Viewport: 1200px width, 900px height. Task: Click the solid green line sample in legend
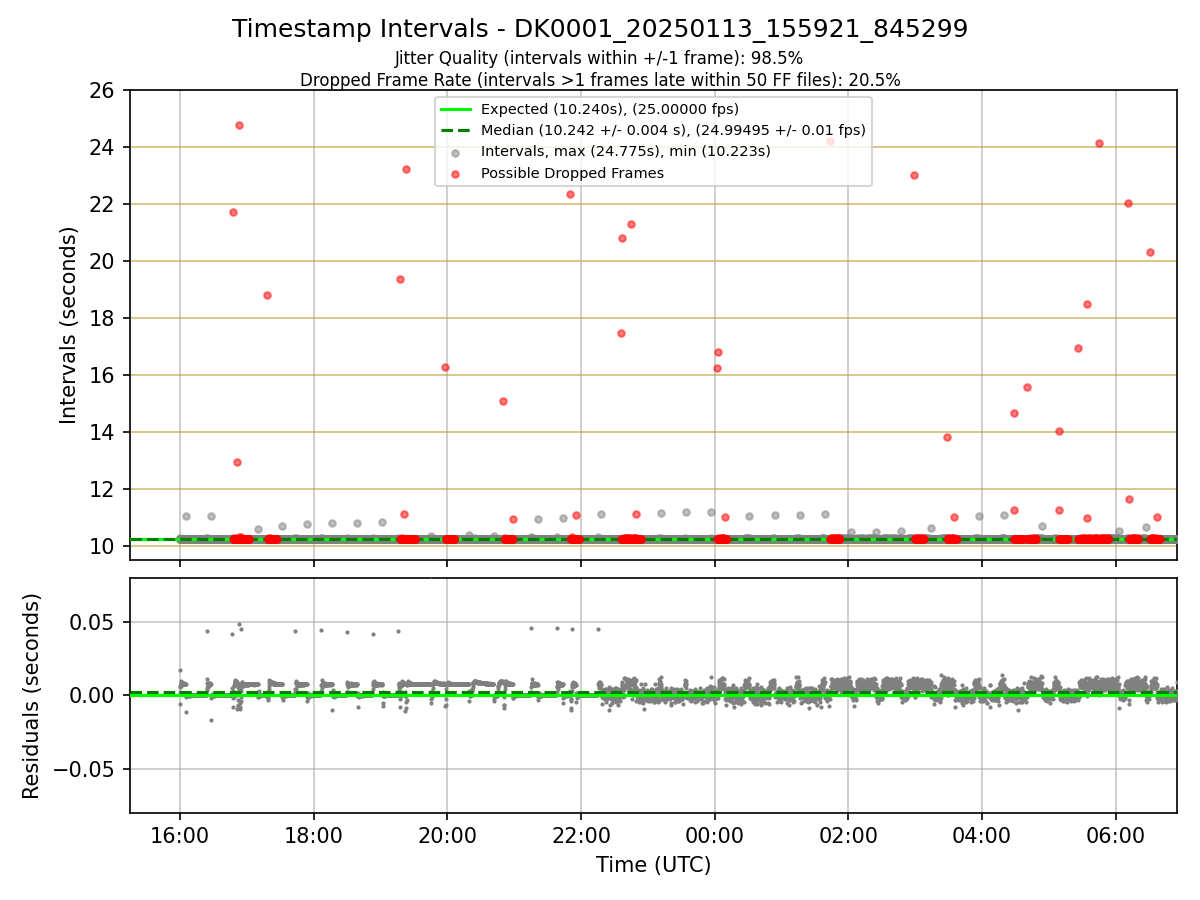(456, 109)
